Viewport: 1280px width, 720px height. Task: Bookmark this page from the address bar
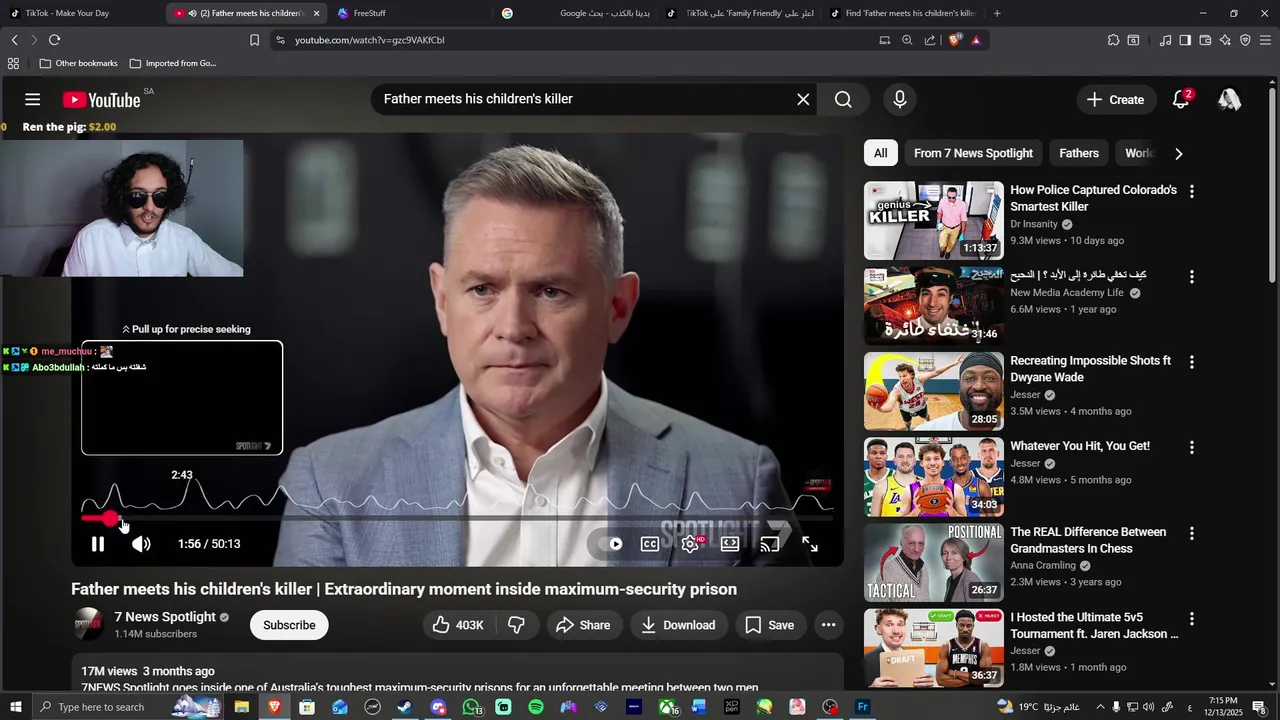coord(254,40)
